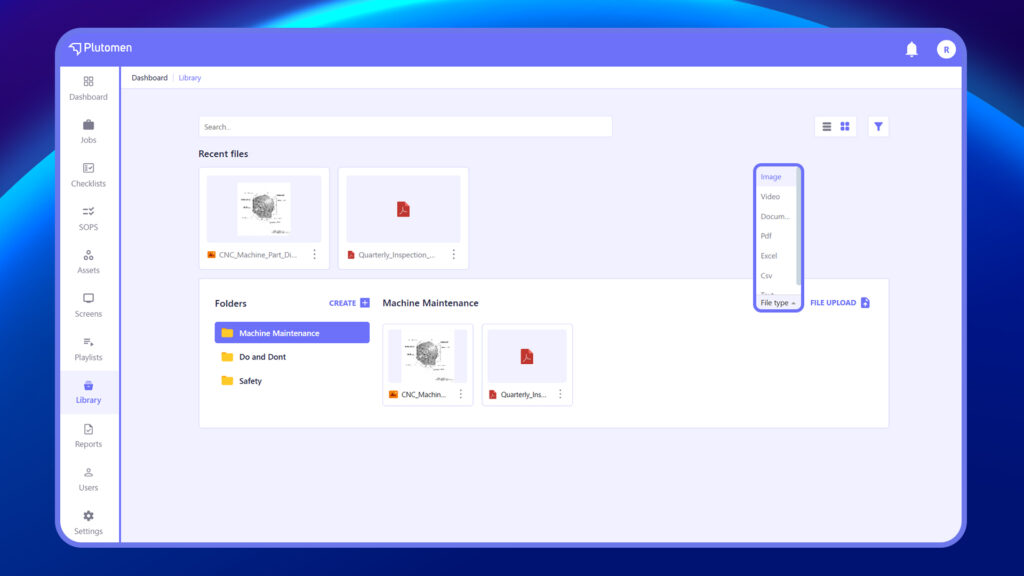Click the Dashboard breadcrumb link
This screenshot has height=576, width=1024.
[150, 78]
